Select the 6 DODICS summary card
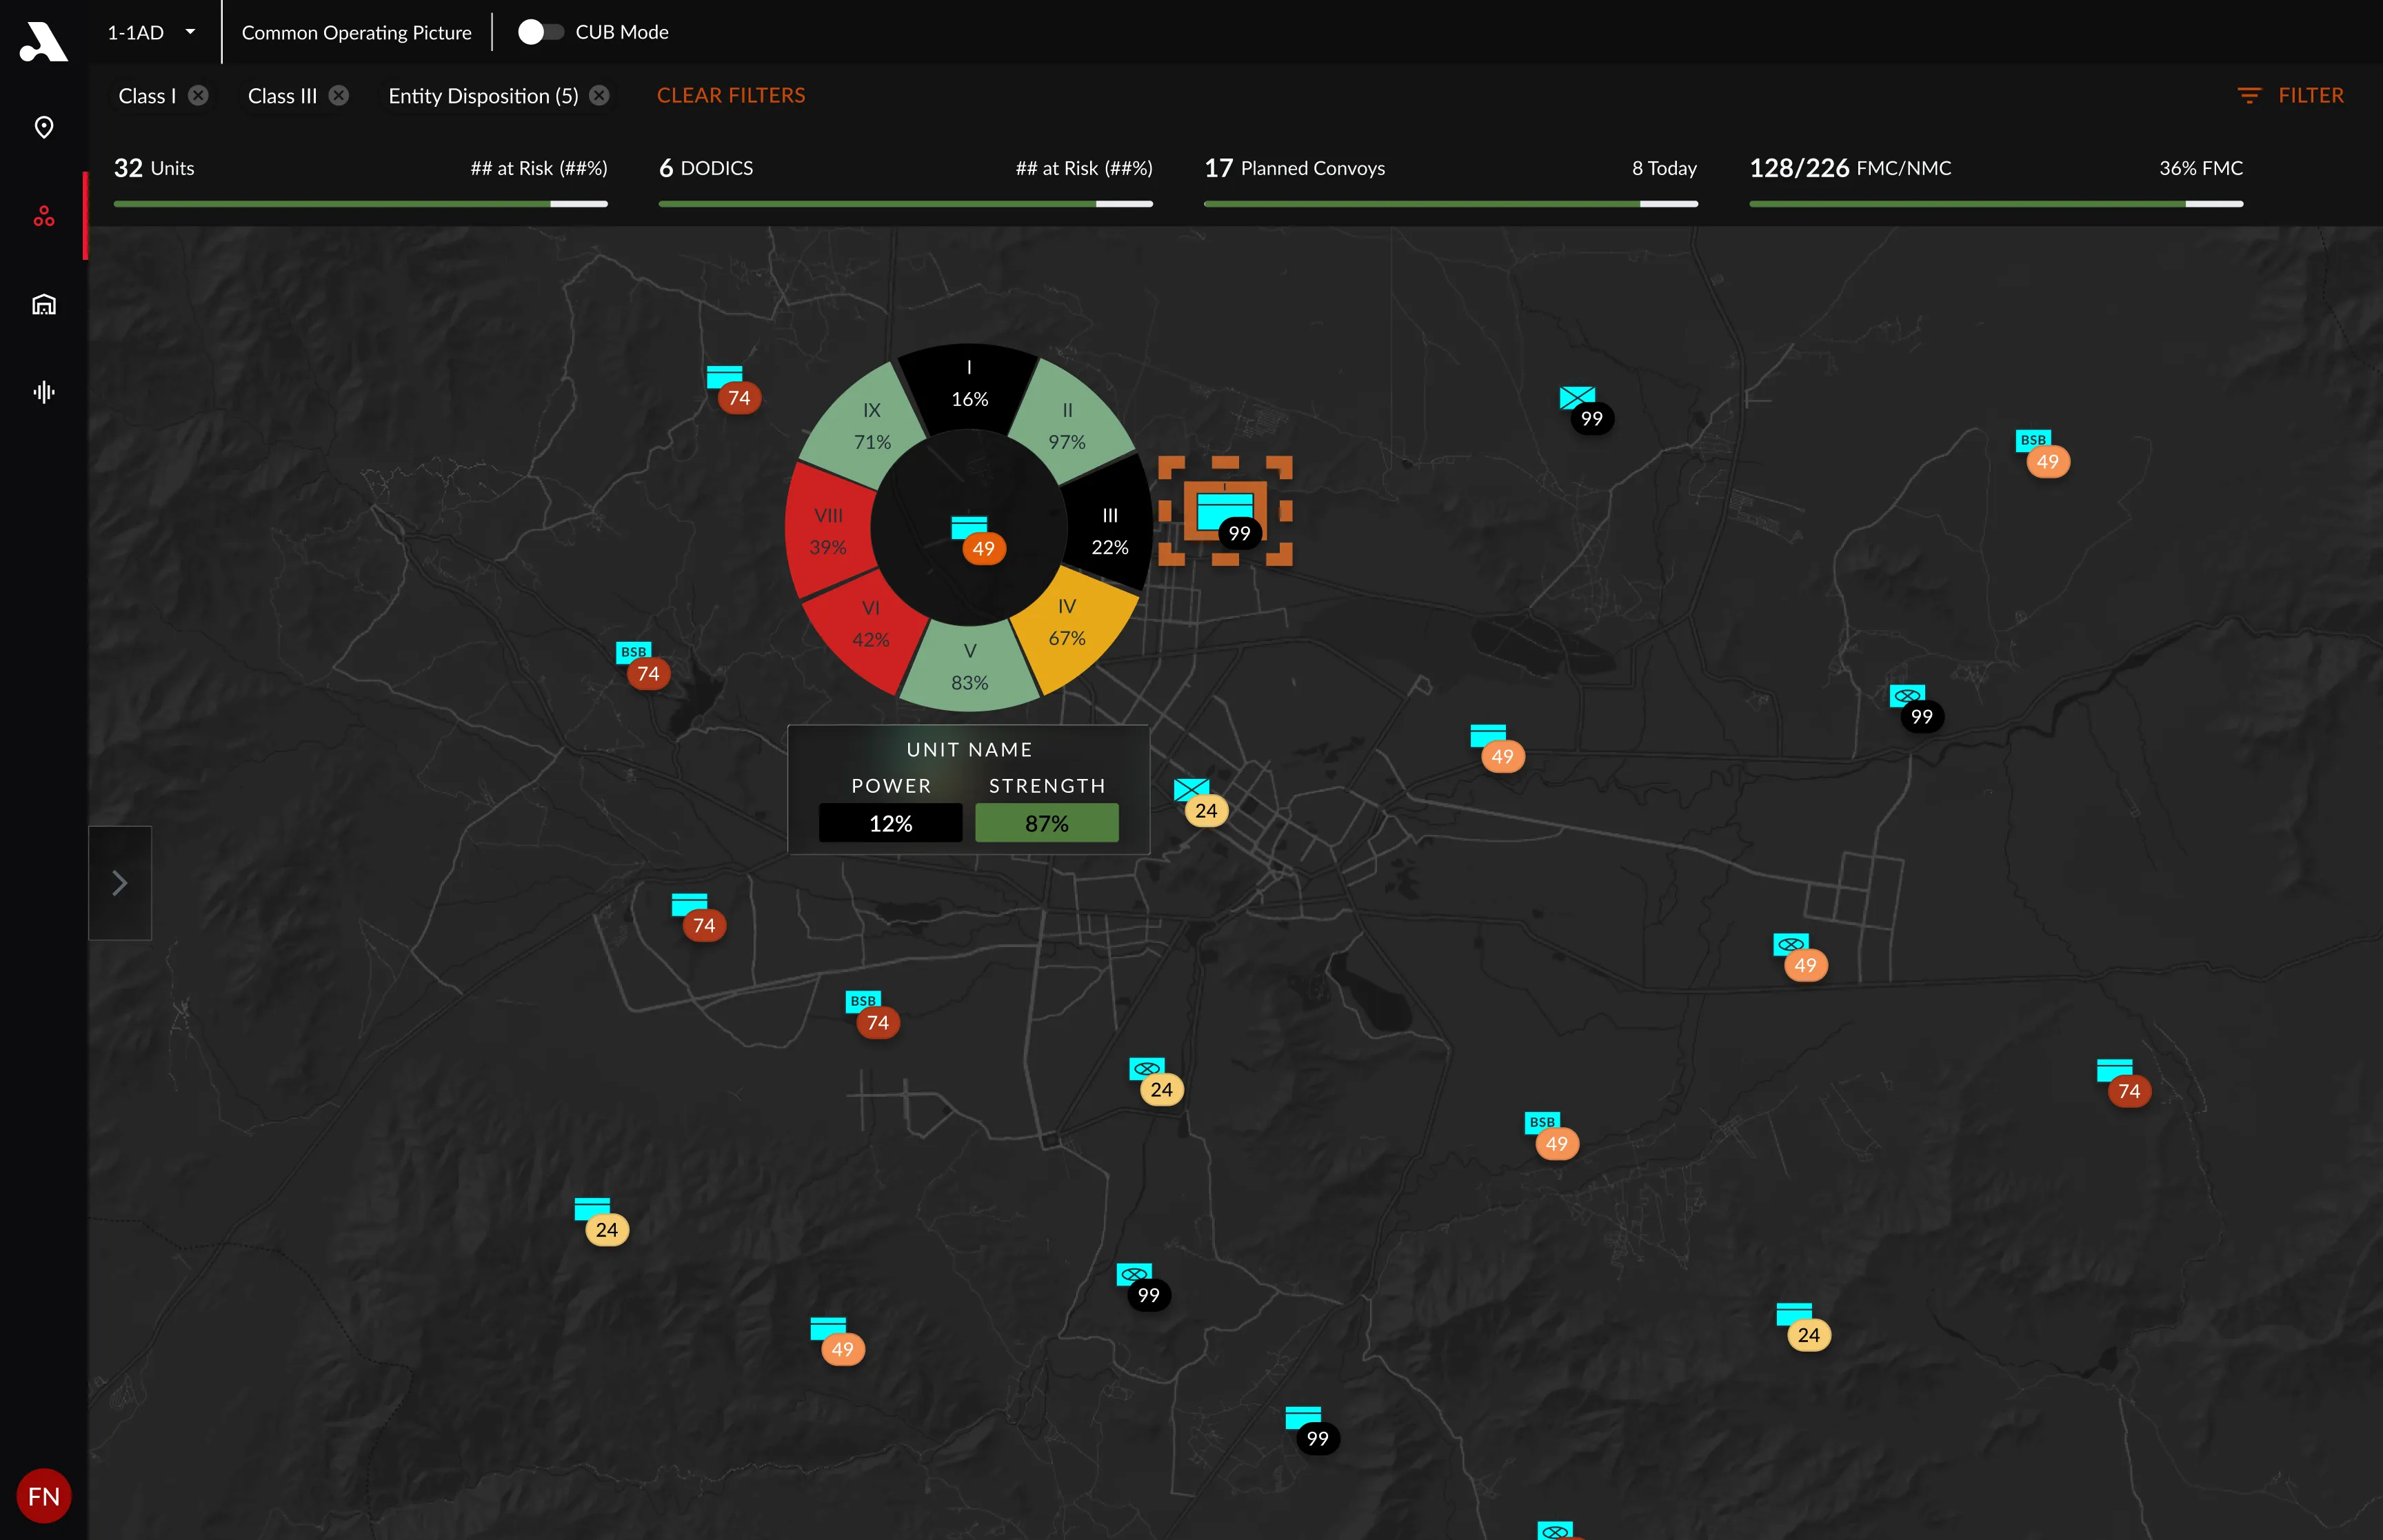The height and width of the screenshot is (1540, 2383). (905, 180)
